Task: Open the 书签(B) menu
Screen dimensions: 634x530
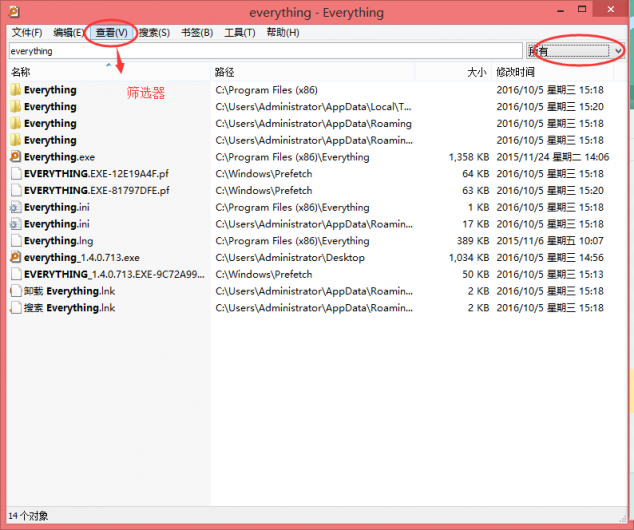Action: tap(197, 32)
